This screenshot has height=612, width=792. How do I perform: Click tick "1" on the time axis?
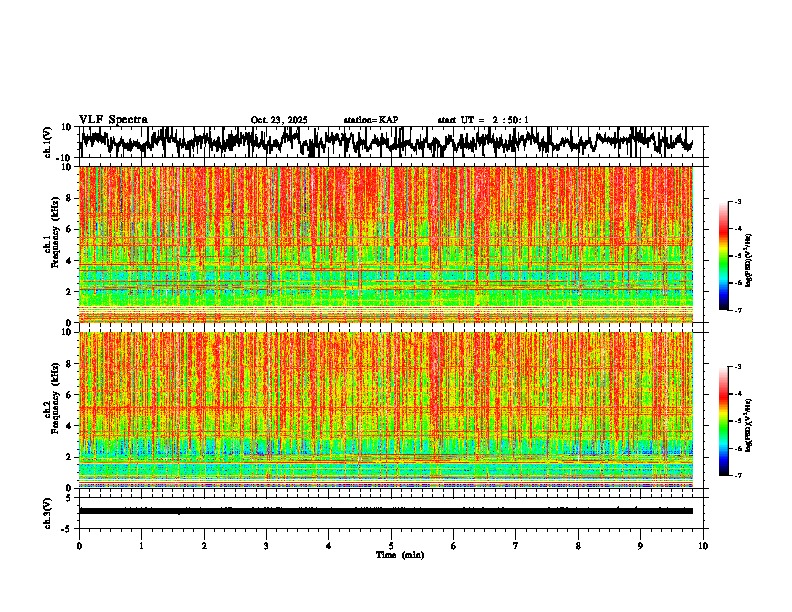coord(141,546)
